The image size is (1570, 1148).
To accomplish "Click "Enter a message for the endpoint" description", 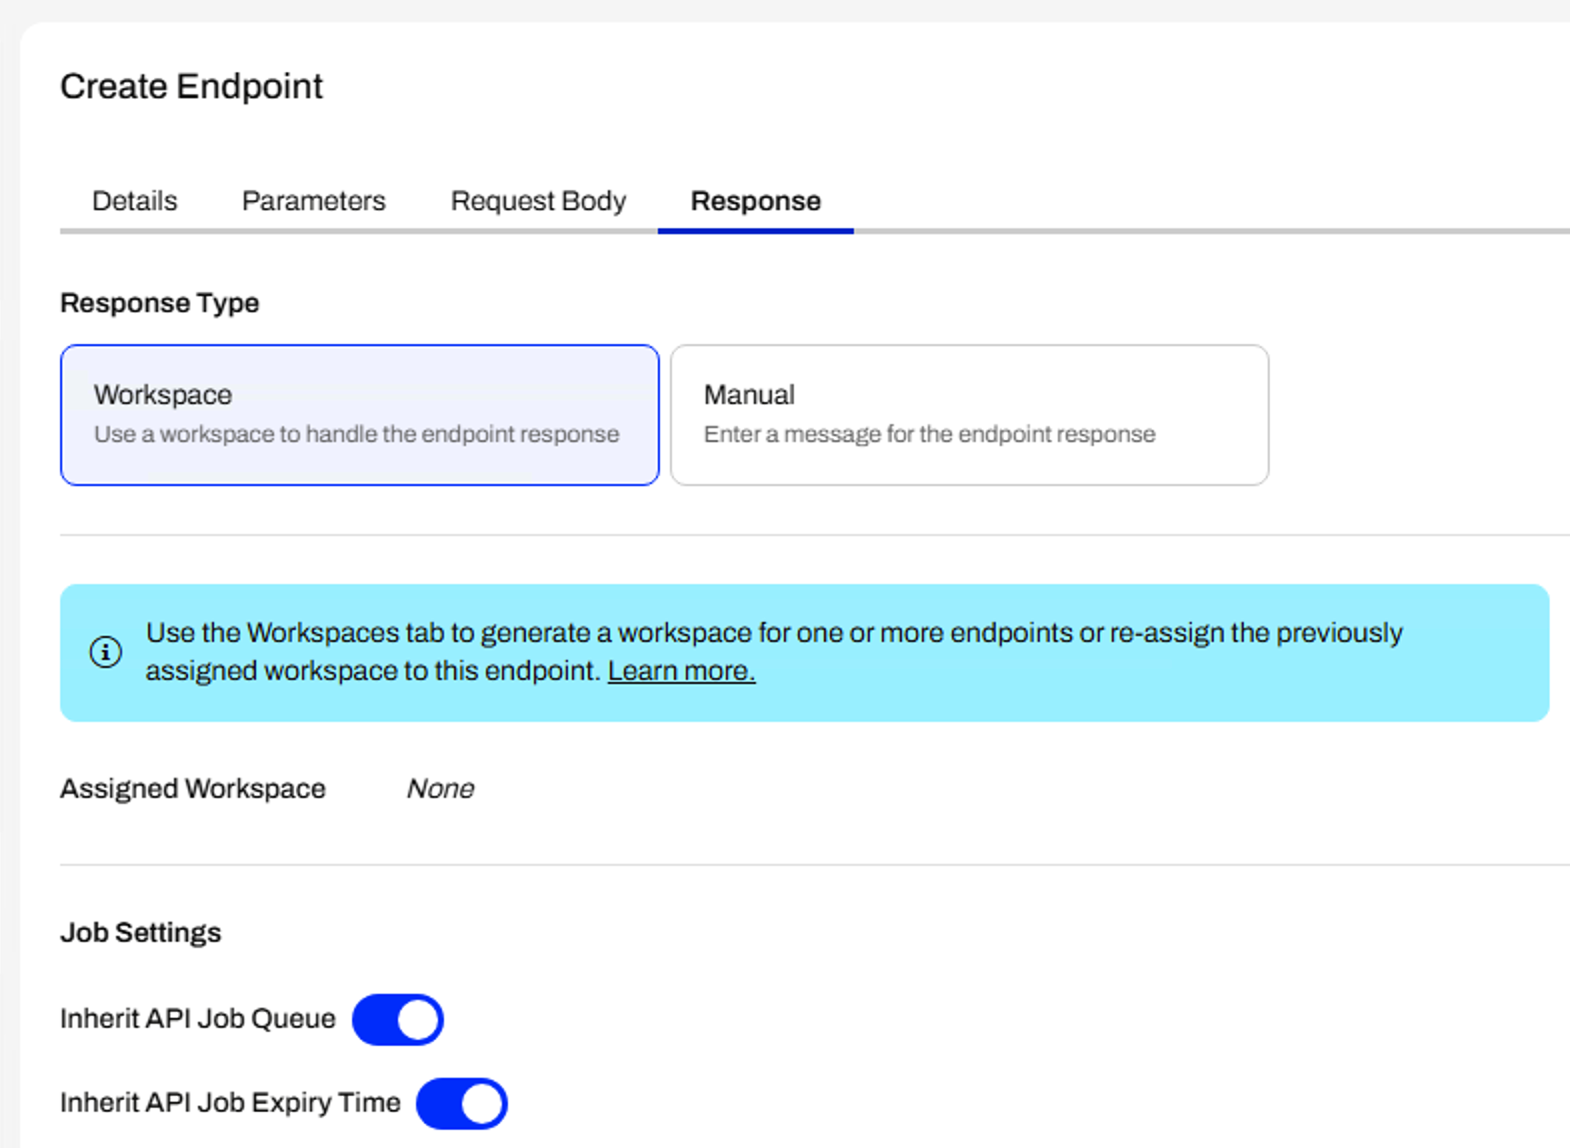I will click(929, 435).
